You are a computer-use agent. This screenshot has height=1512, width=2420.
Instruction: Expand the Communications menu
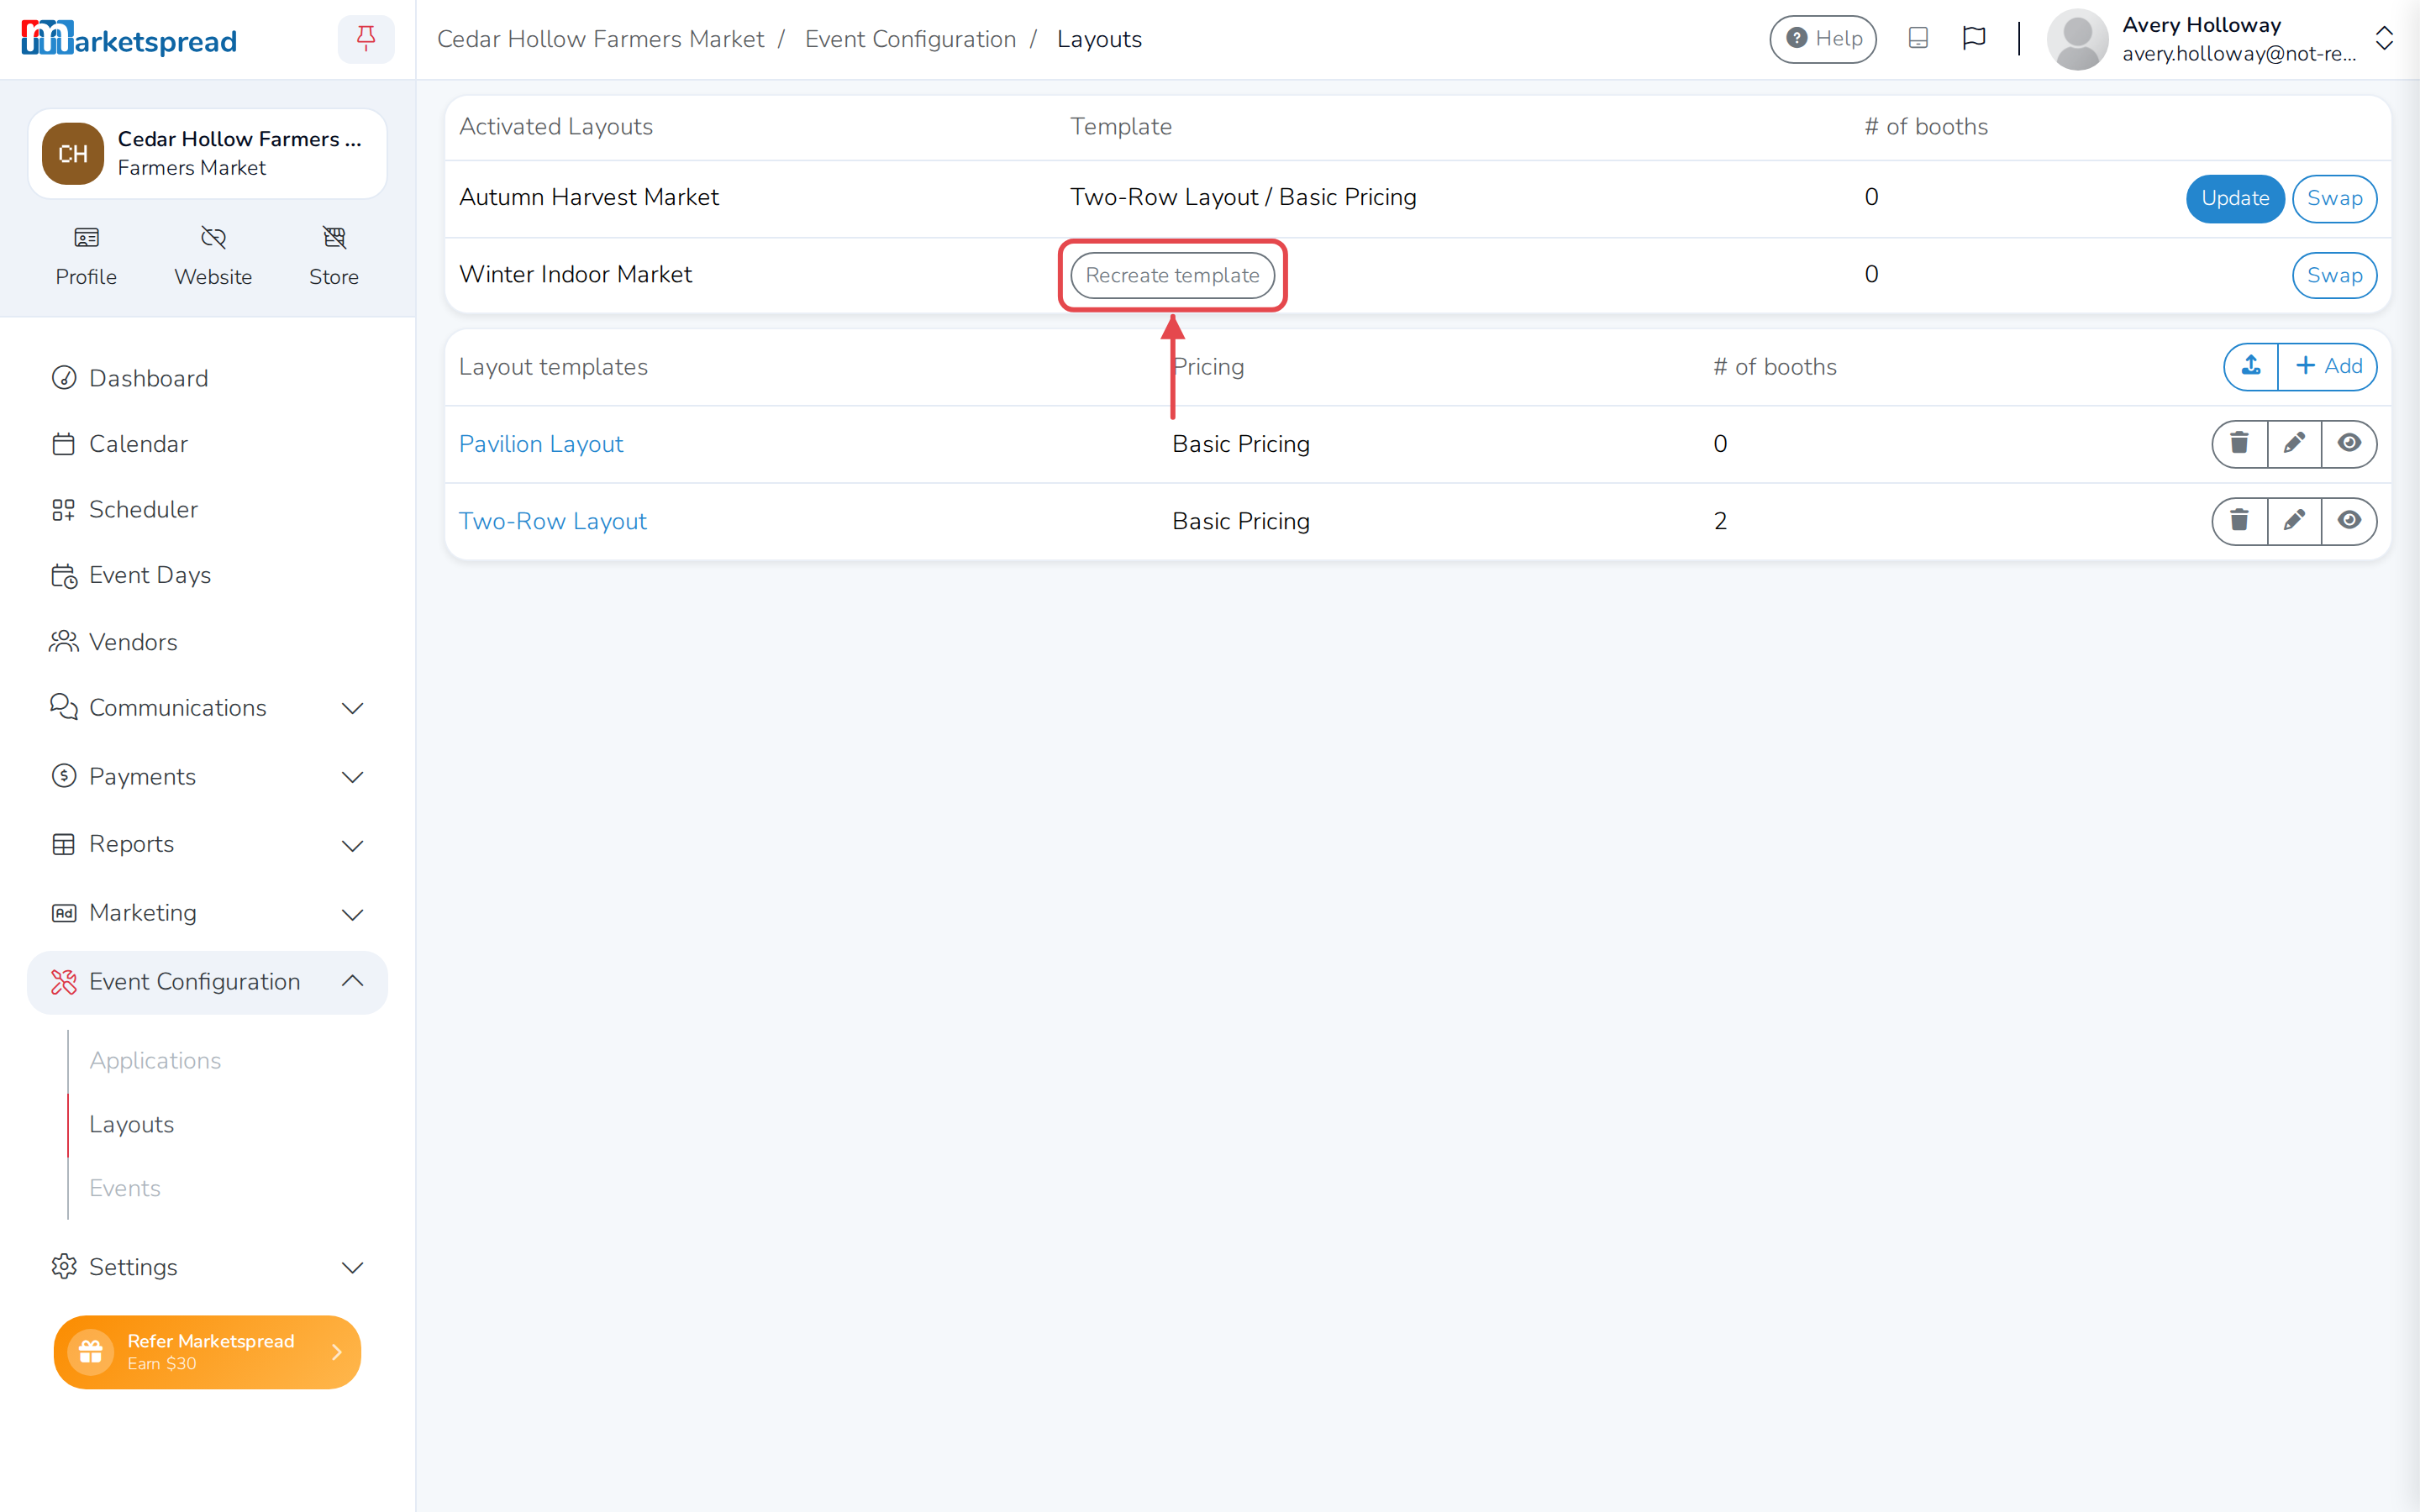207,708
